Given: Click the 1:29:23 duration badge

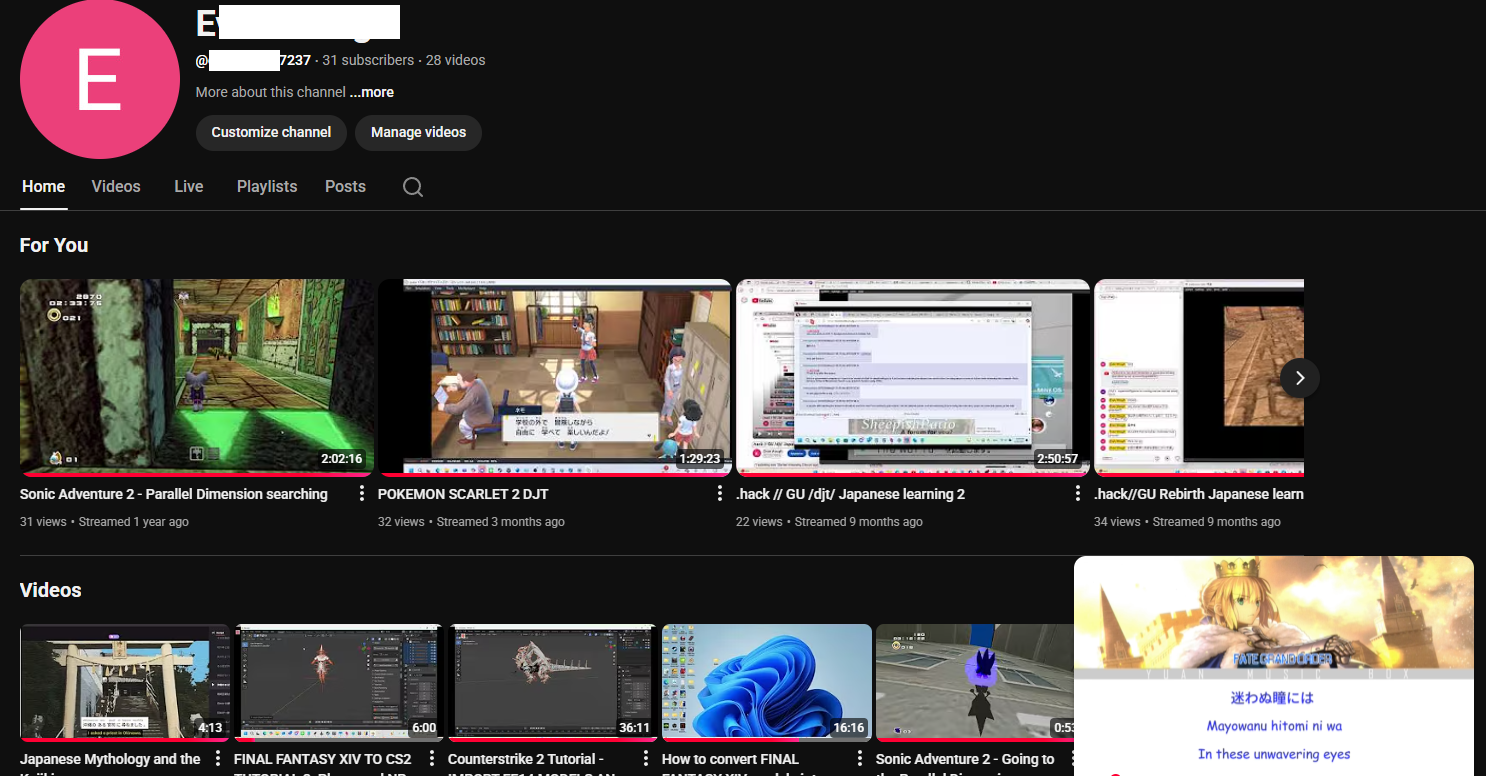Looking at the screenshot, I should tap(699, 459).
